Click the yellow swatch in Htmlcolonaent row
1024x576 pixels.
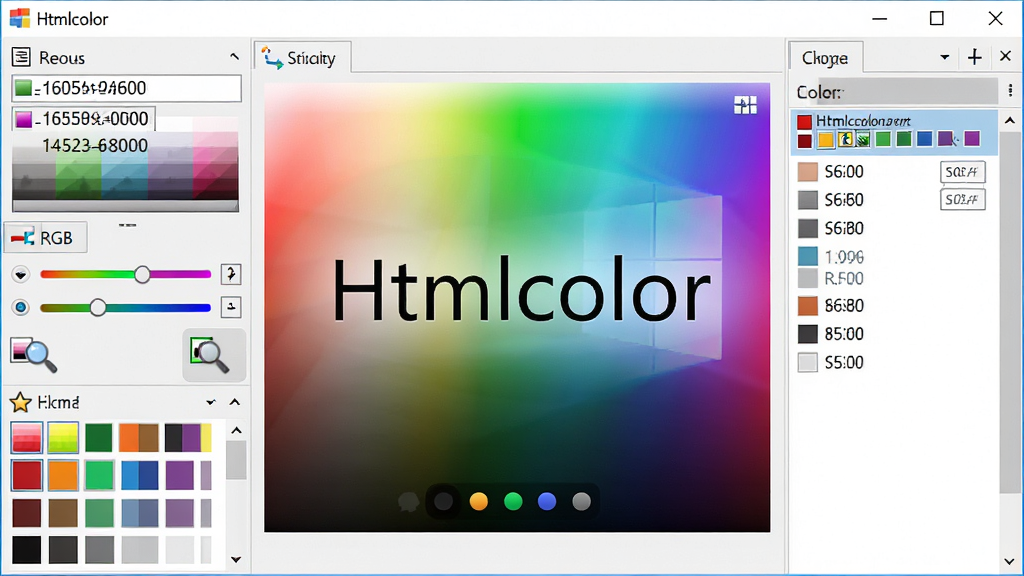[825, 139]
